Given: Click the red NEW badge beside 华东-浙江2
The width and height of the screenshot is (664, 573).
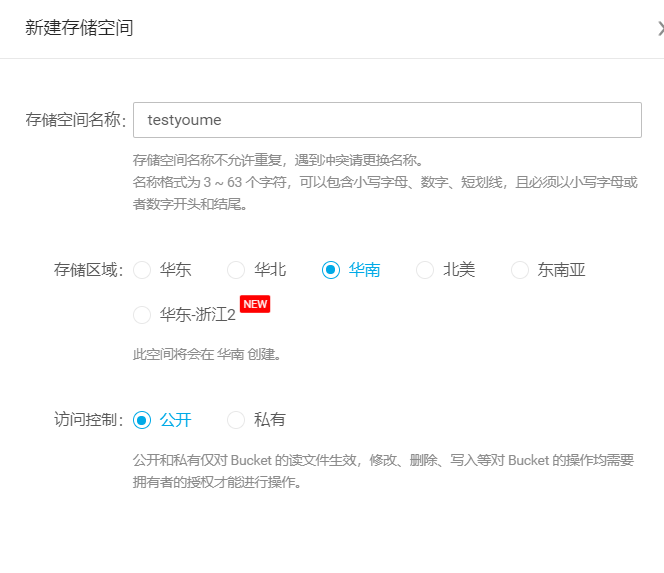Looking at the screenshot, I should click(255, 304).
